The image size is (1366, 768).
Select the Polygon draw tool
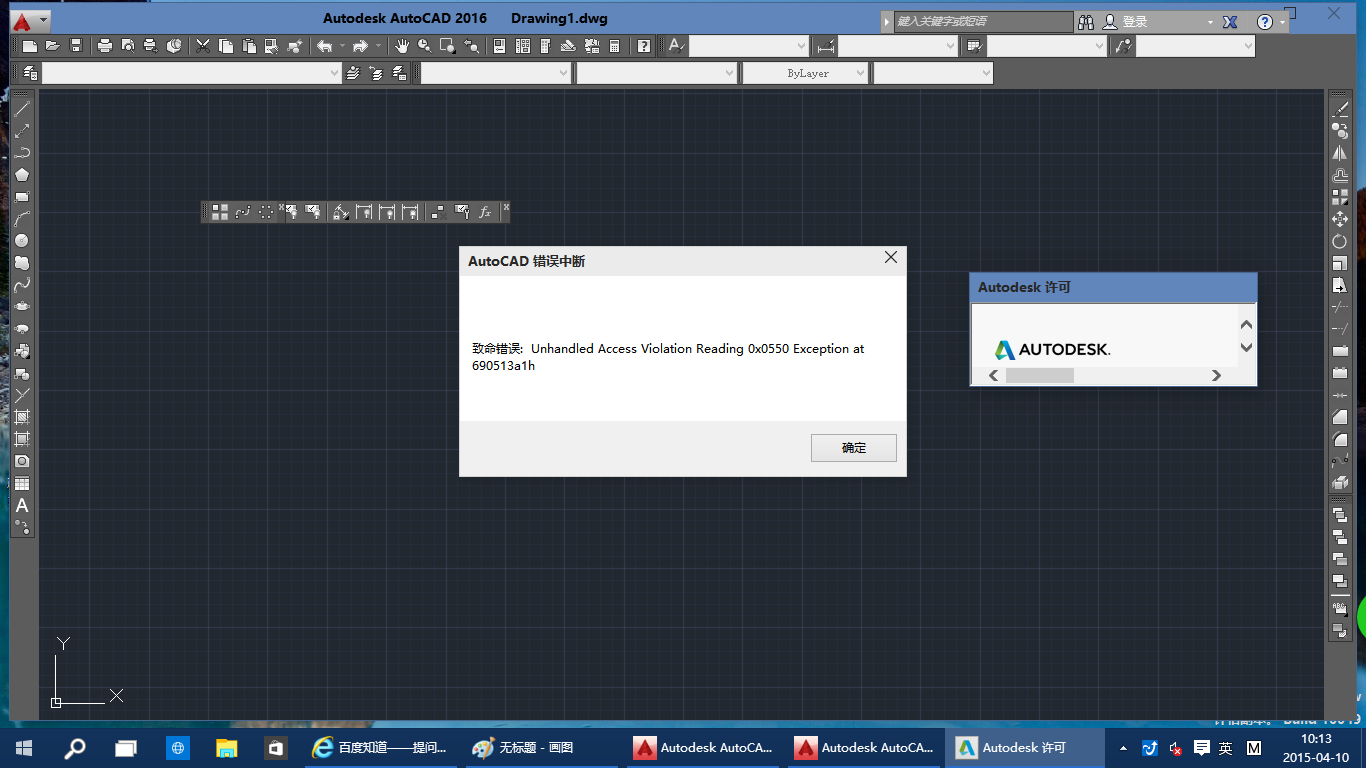coord(22,174)
